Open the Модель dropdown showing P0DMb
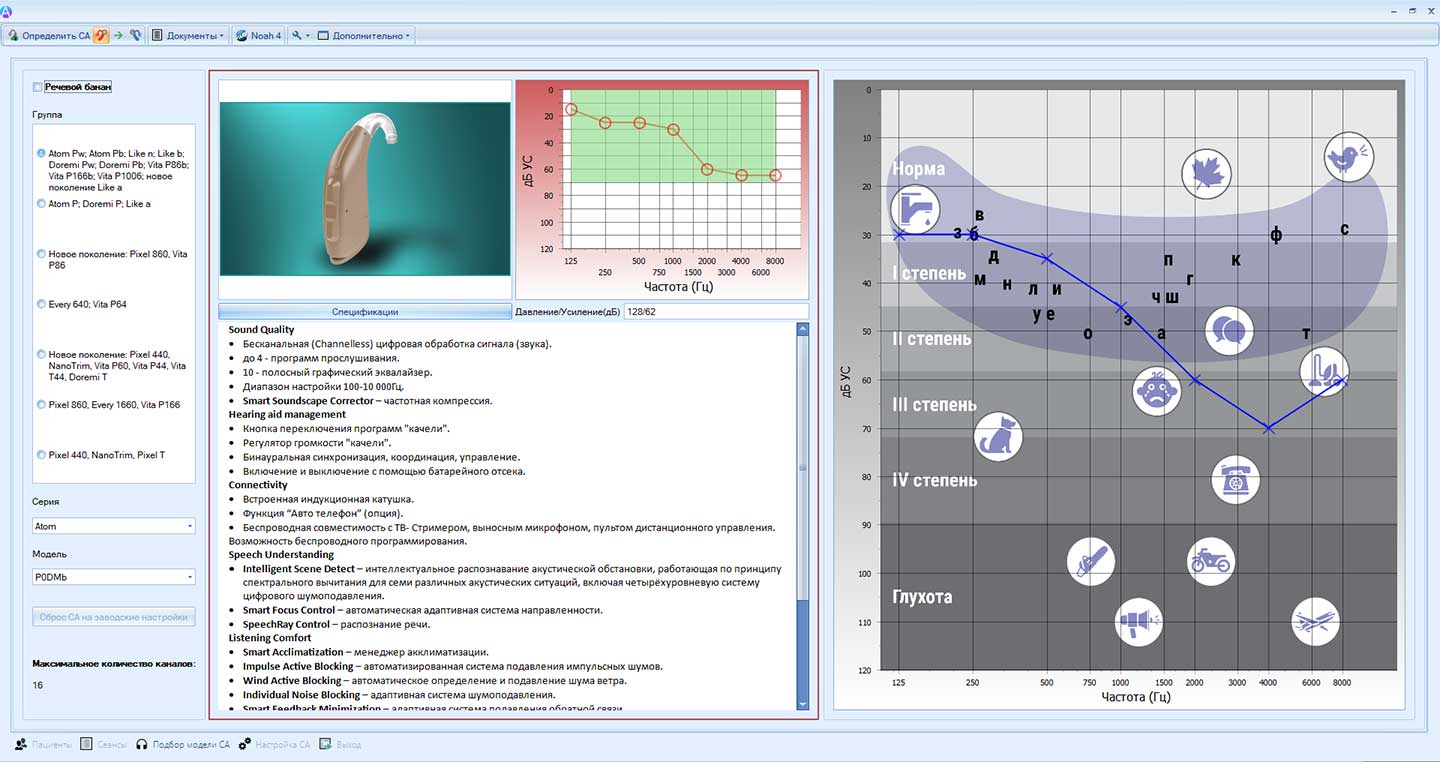This screenshot has width=1440, height=762. tap(114, 577)
